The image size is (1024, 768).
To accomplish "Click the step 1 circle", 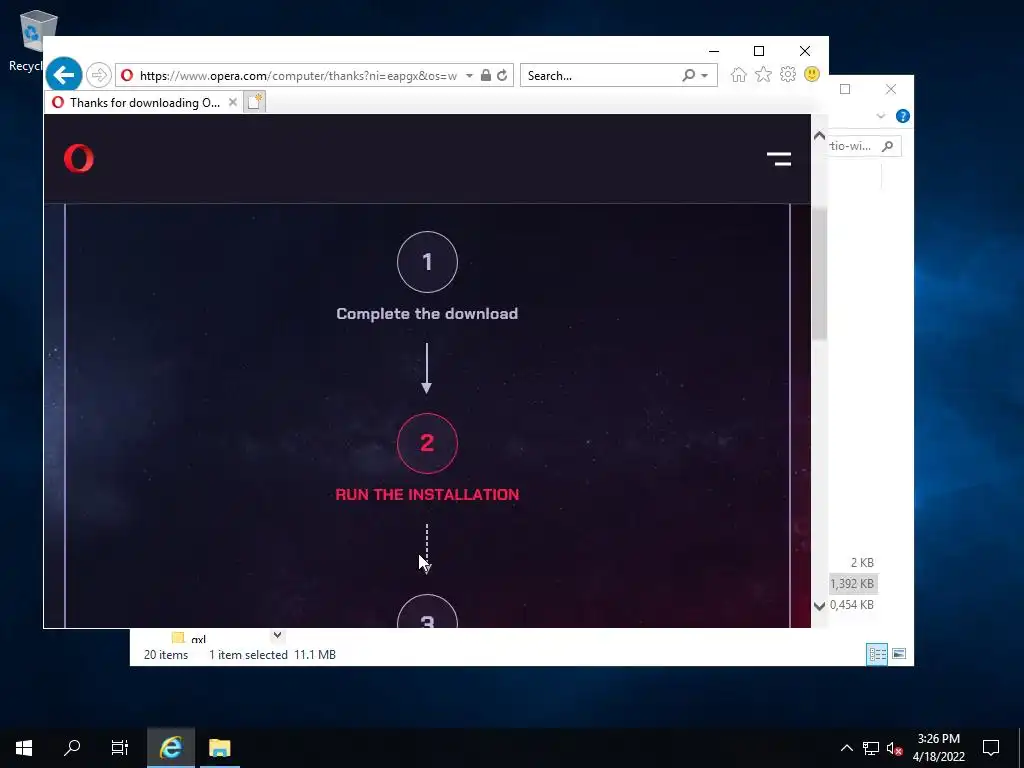I will (427, 262).
